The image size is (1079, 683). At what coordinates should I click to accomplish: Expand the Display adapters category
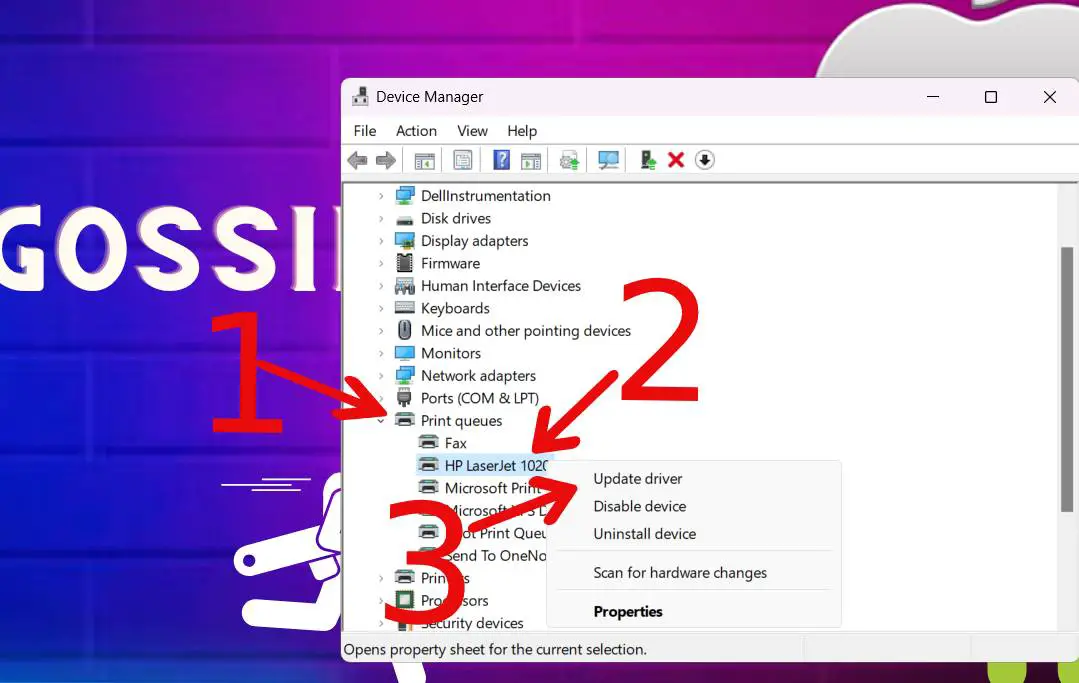coord(381,240)
